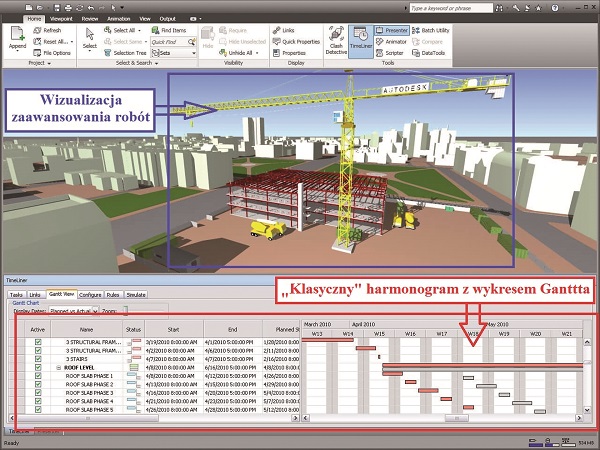
Task: Click Refresh in Project panel
Action: pyautogui.click(x=47, y=30)
